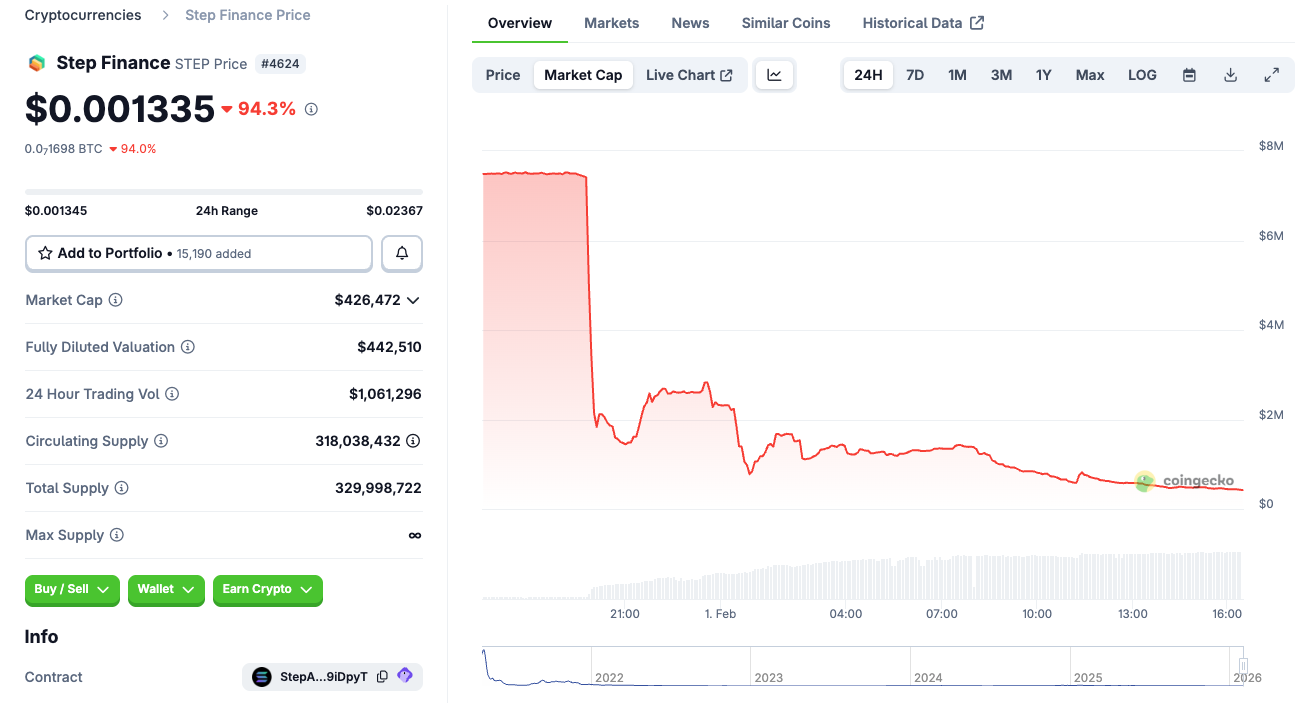Open the Historical Data tab
This screenshot has width=1305, height=703.
913,22
